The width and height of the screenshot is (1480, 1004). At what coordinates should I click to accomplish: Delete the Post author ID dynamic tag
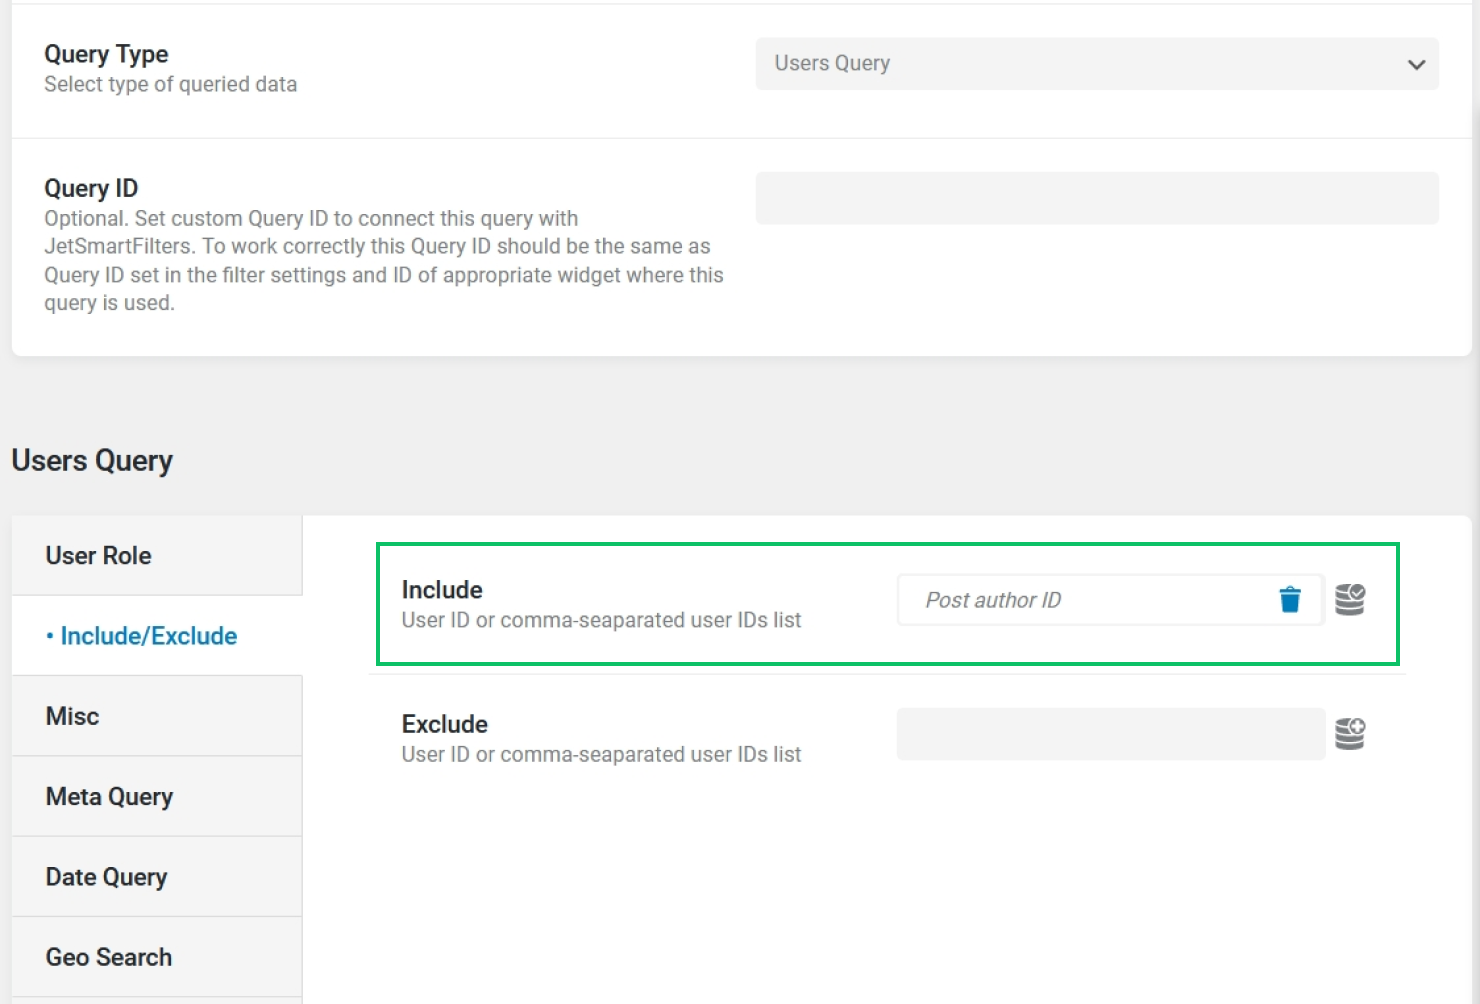(1290, 599)
